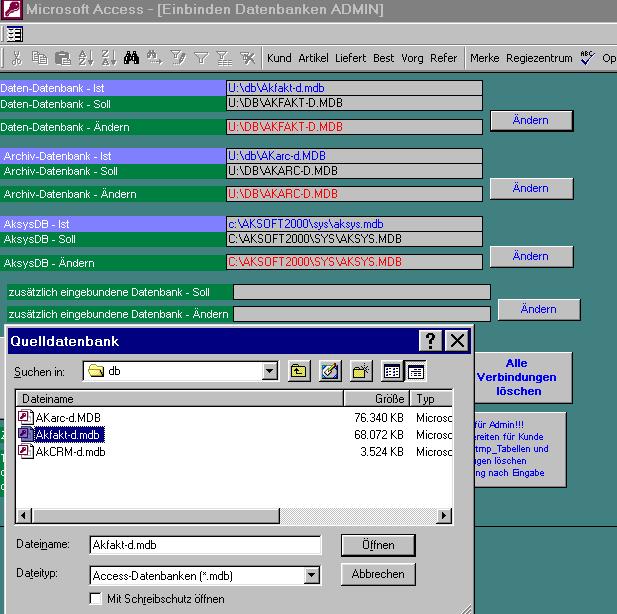This screenshot has width=617, height=614.
Task: Switch file view to List mode
Action: pyautogui.click(x=393, y=372)
